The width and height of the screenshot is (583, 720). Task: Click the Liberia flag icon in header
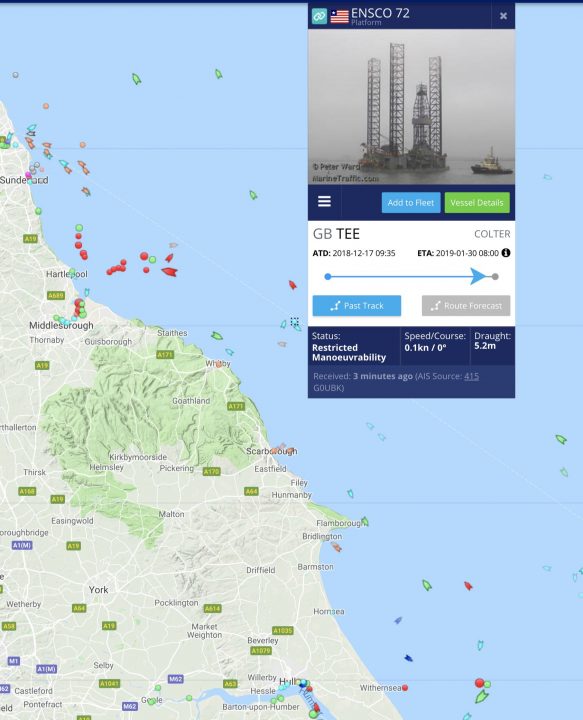(339, 17)
